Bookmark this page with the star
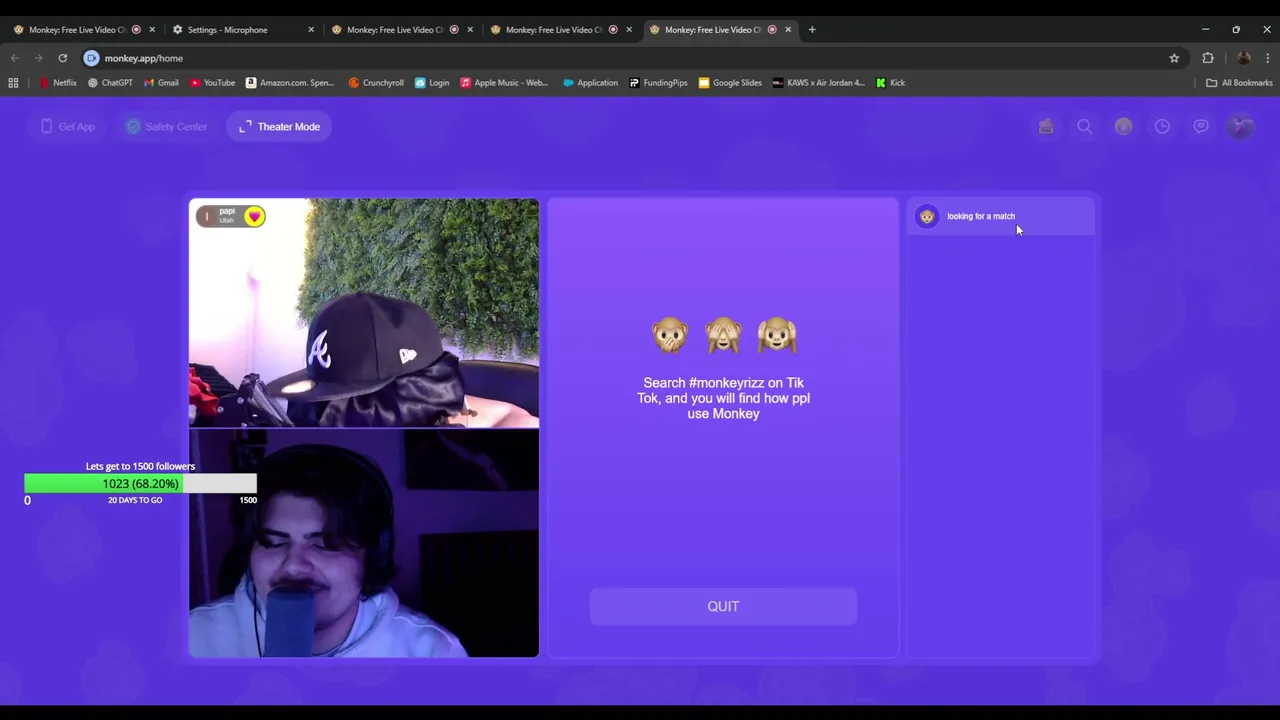The height and width of the screenshot is (720, 1280). coord(1174,58)
